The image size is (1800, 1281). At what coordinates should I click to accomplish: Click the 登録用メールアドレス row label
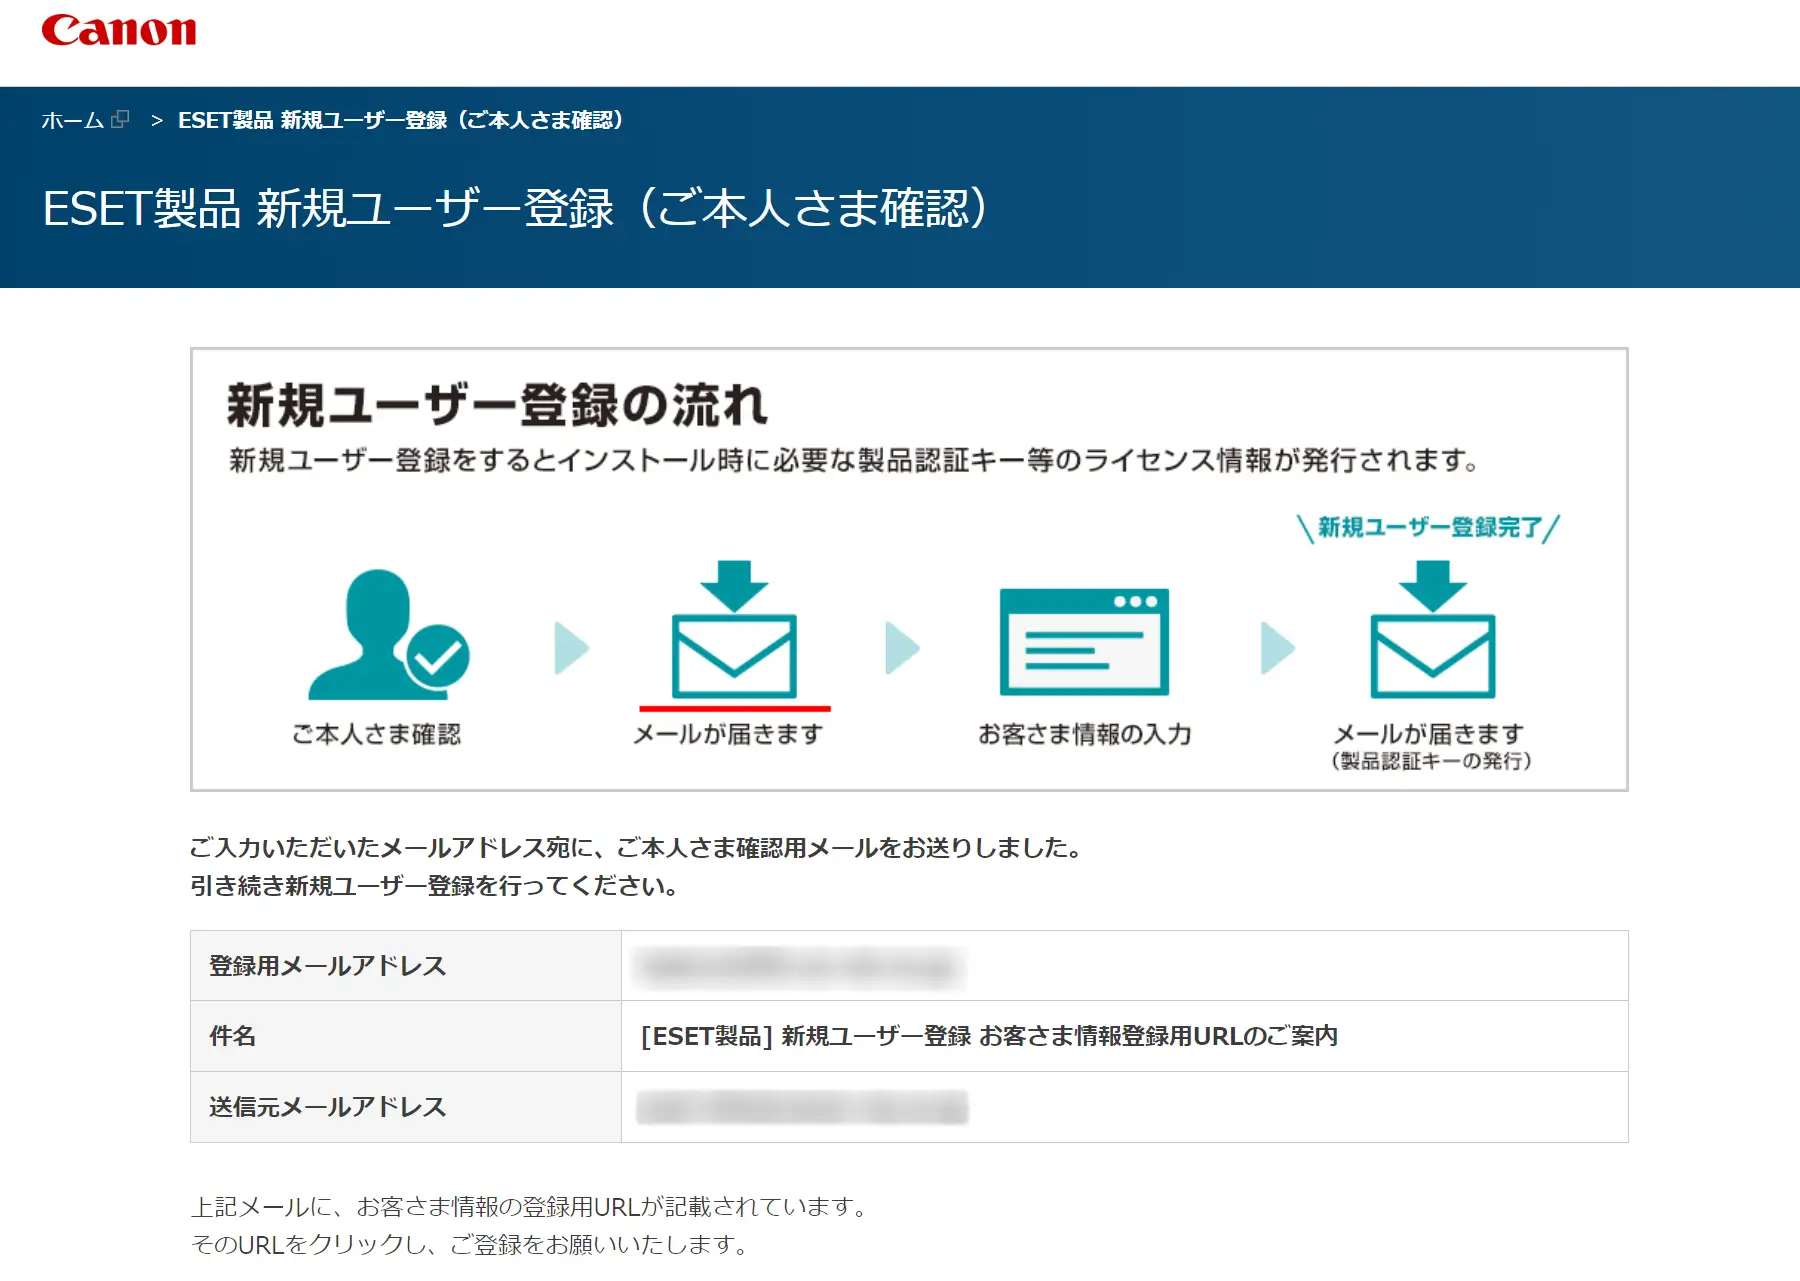(327, 966)
